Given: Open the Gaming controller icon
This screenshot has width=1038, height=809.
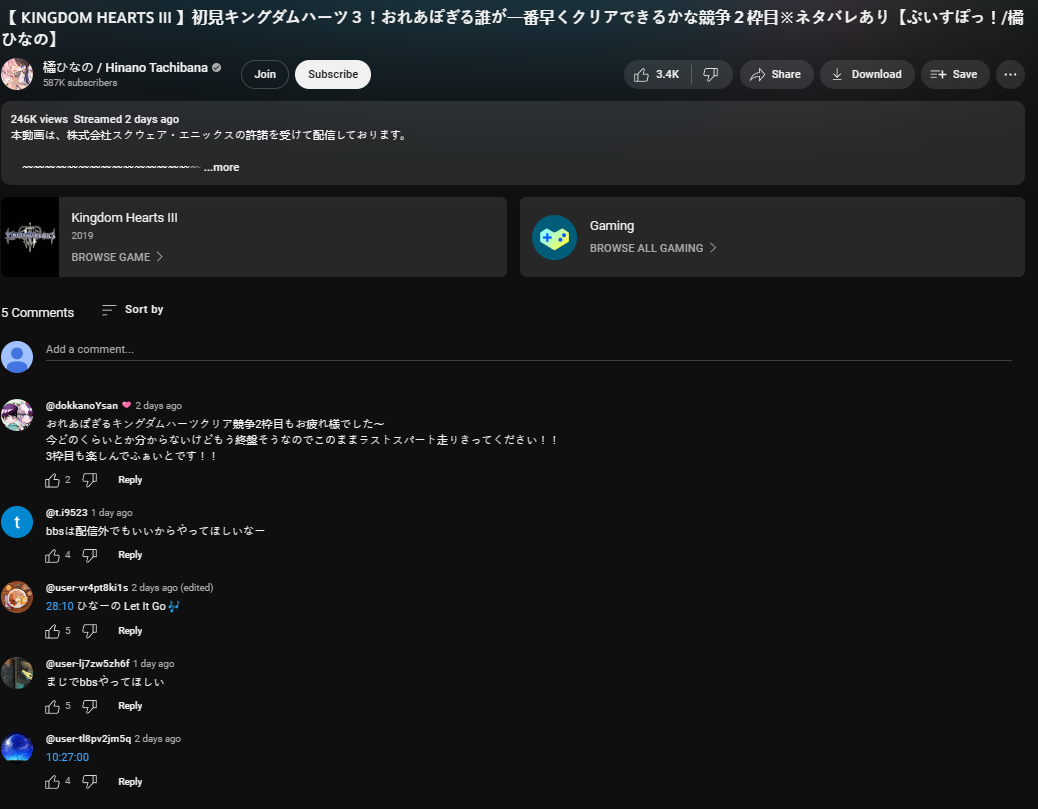Looking at the screenshot, I should coord(554,237).
